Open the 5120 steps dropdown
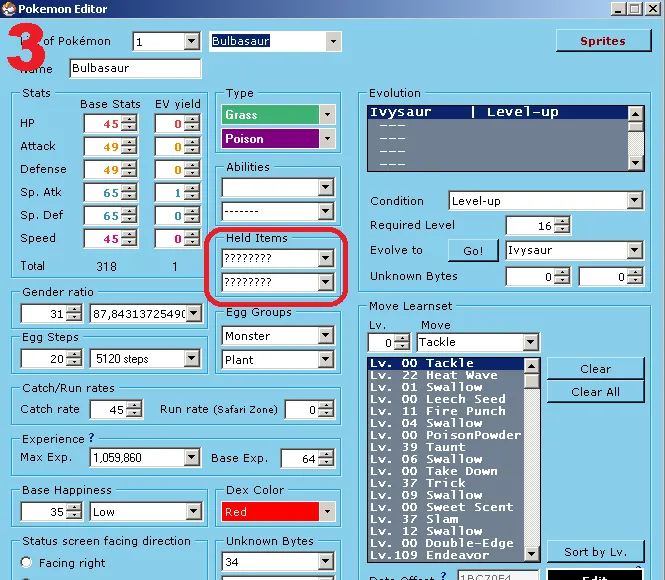The image size is (665, 580). point(192,359)
